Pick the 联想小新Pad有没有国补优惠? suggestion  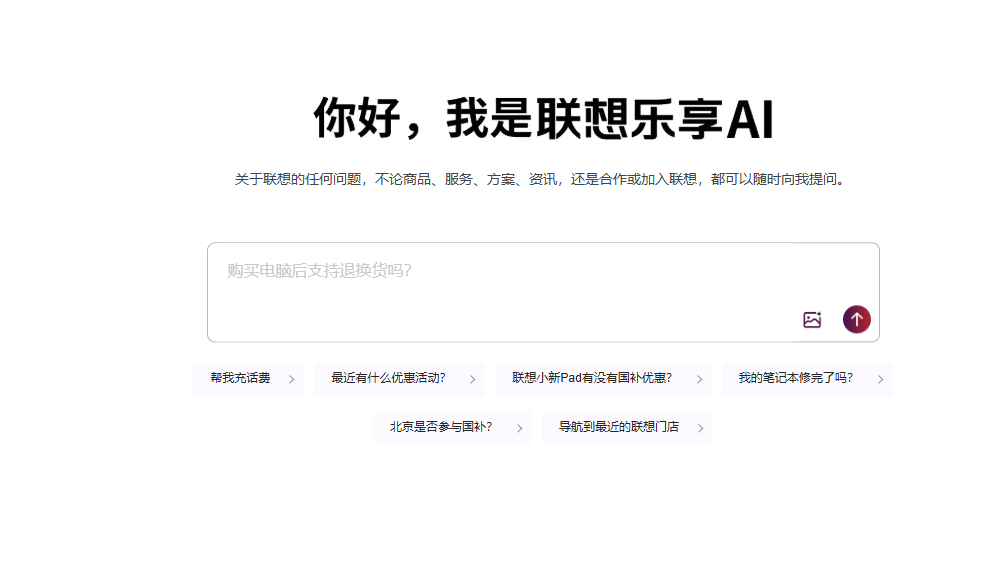tap(603, 379)
